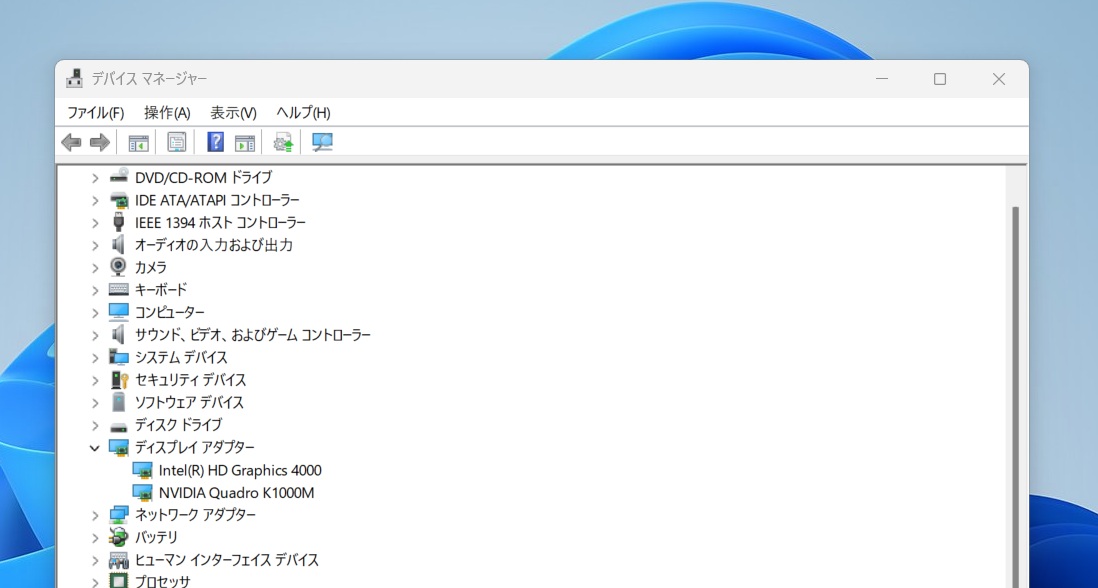Open the ヘルプ(H) menu

click(x=303, y=113)
